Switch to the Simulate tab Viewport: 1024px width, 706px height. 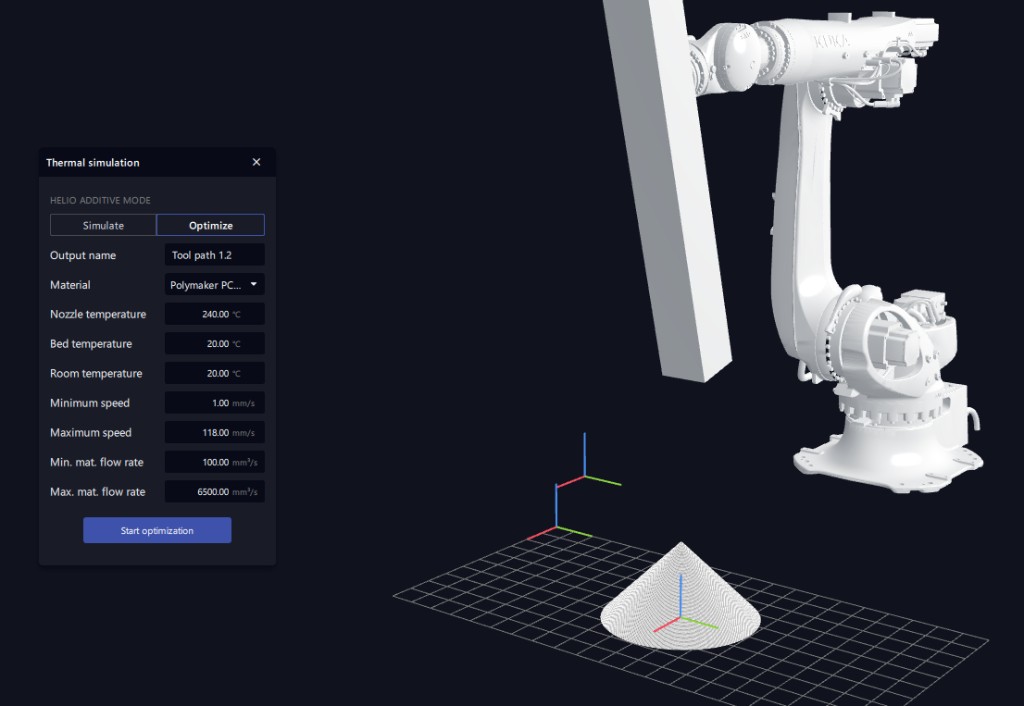click(x=103, y=225)
